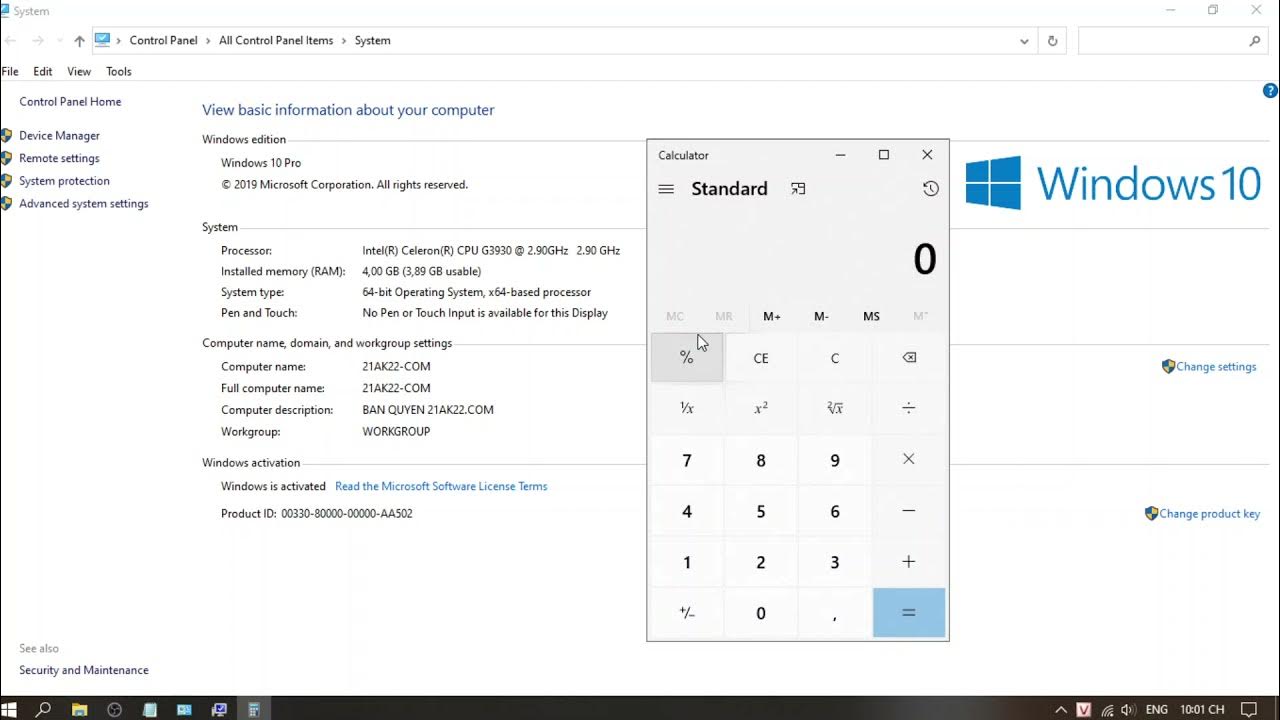
Task: Click digit 6 on Calculator
Action: pyautogui.click(x=835, y=511)
